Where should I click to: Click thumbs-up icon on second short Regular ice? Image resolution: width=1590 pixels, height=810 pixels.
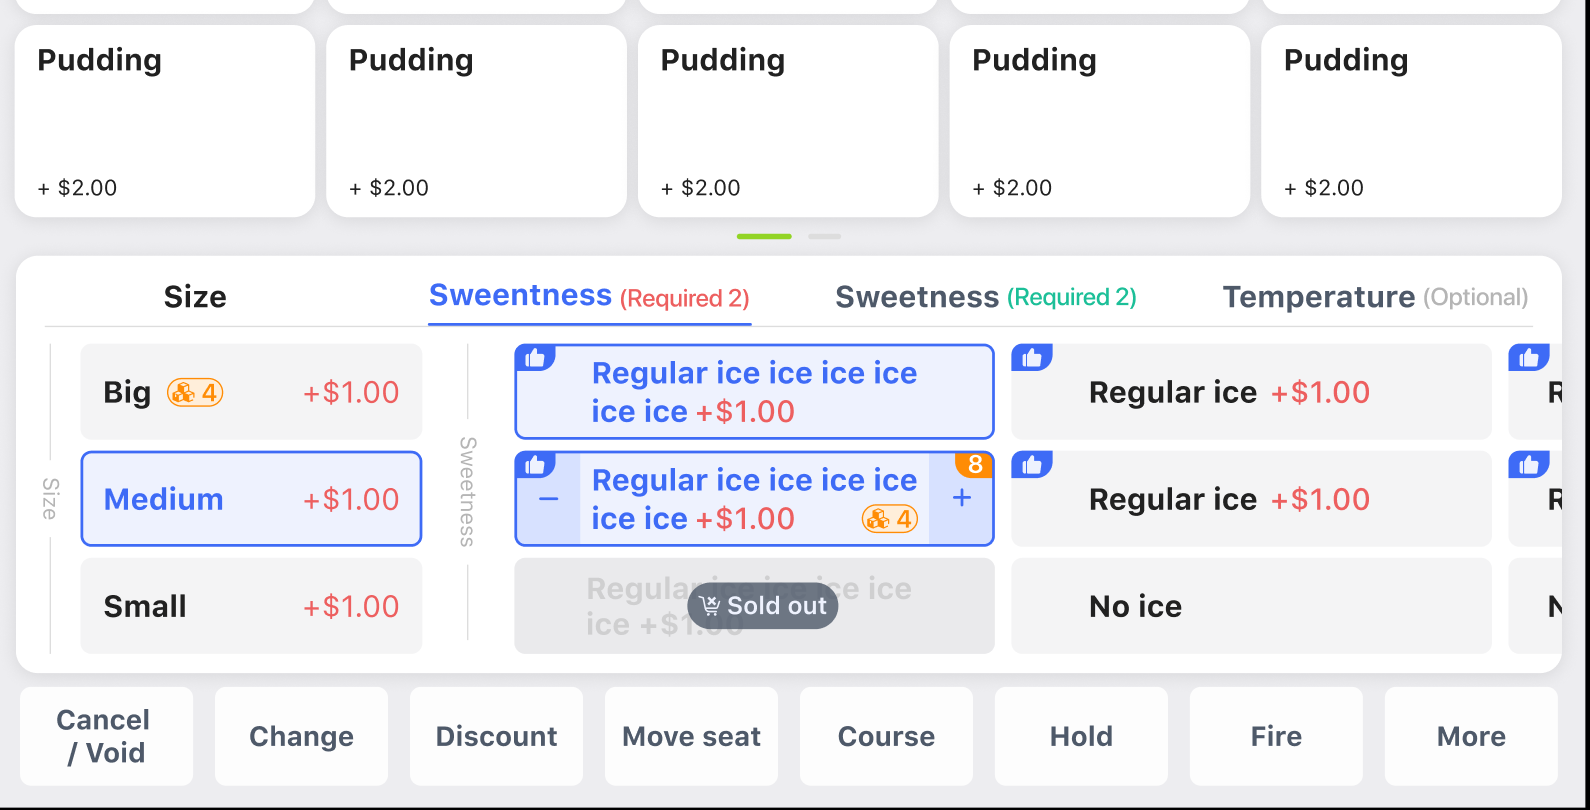pos(1031,464)
